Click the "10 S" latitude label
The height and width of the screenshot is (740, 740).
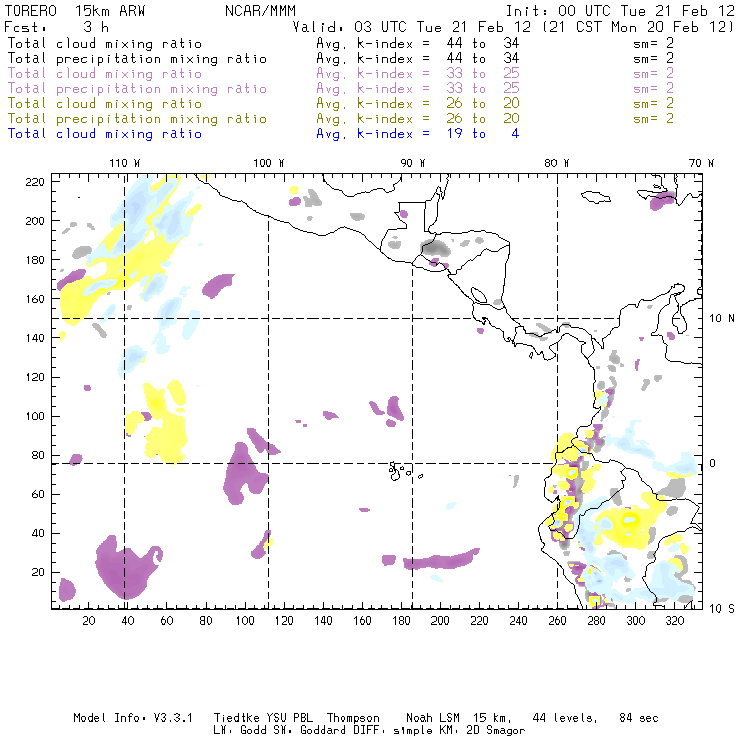pyautogui.click(x=722, y=609)
